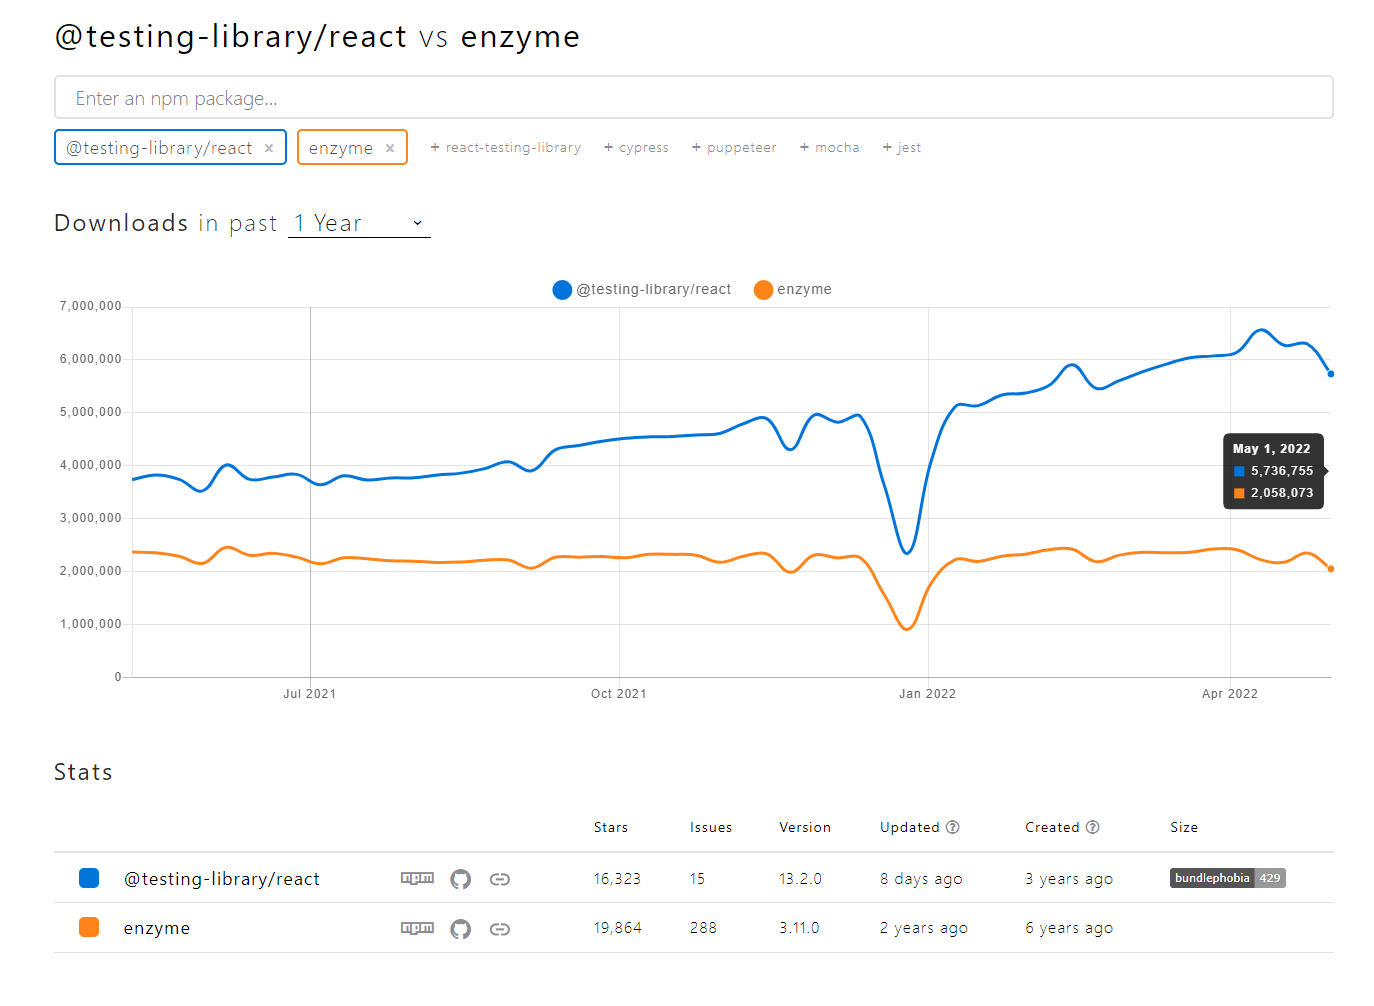1374x1006 pixels.
Task: Focus the npm package search field
Action: point(694,97)
